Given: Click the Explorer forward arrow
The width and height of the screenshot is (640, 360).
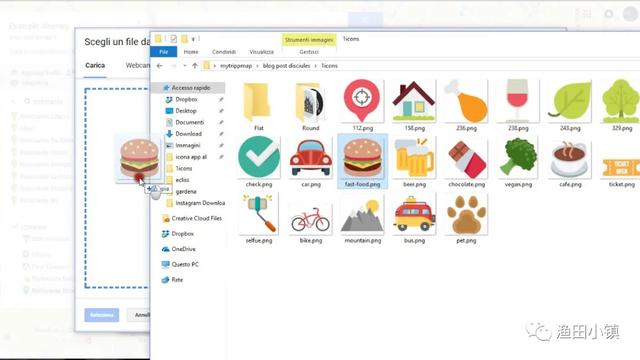Looking at the screenshot, I should point(173,66).
